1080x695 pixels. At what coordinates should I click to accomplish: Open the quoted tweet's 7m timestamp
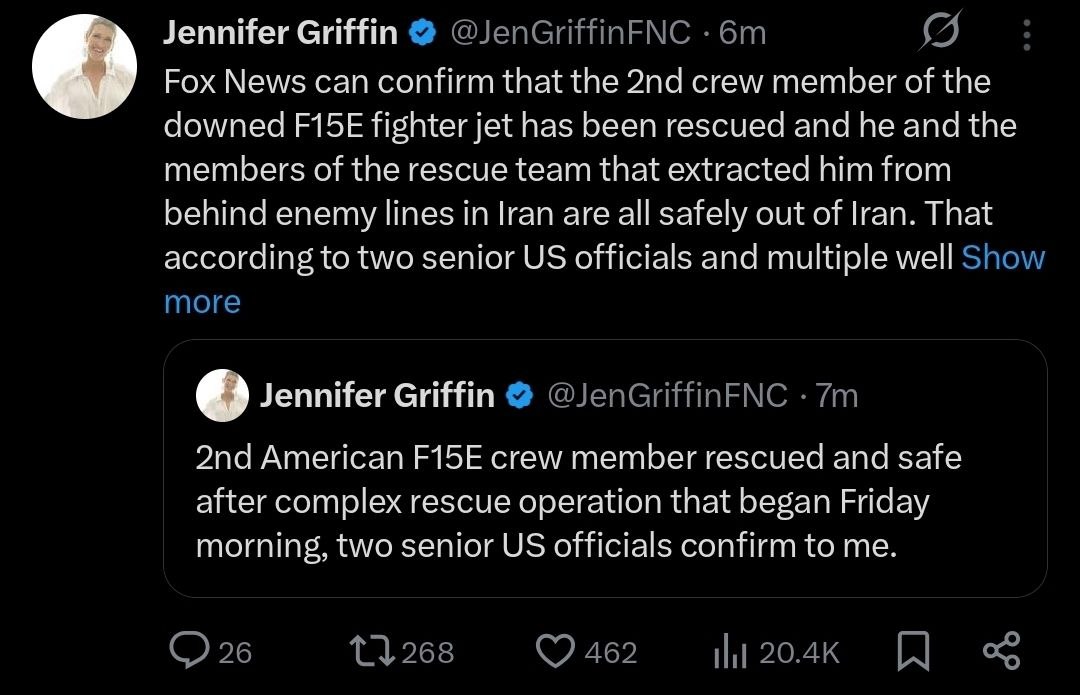tap(837, 395)
